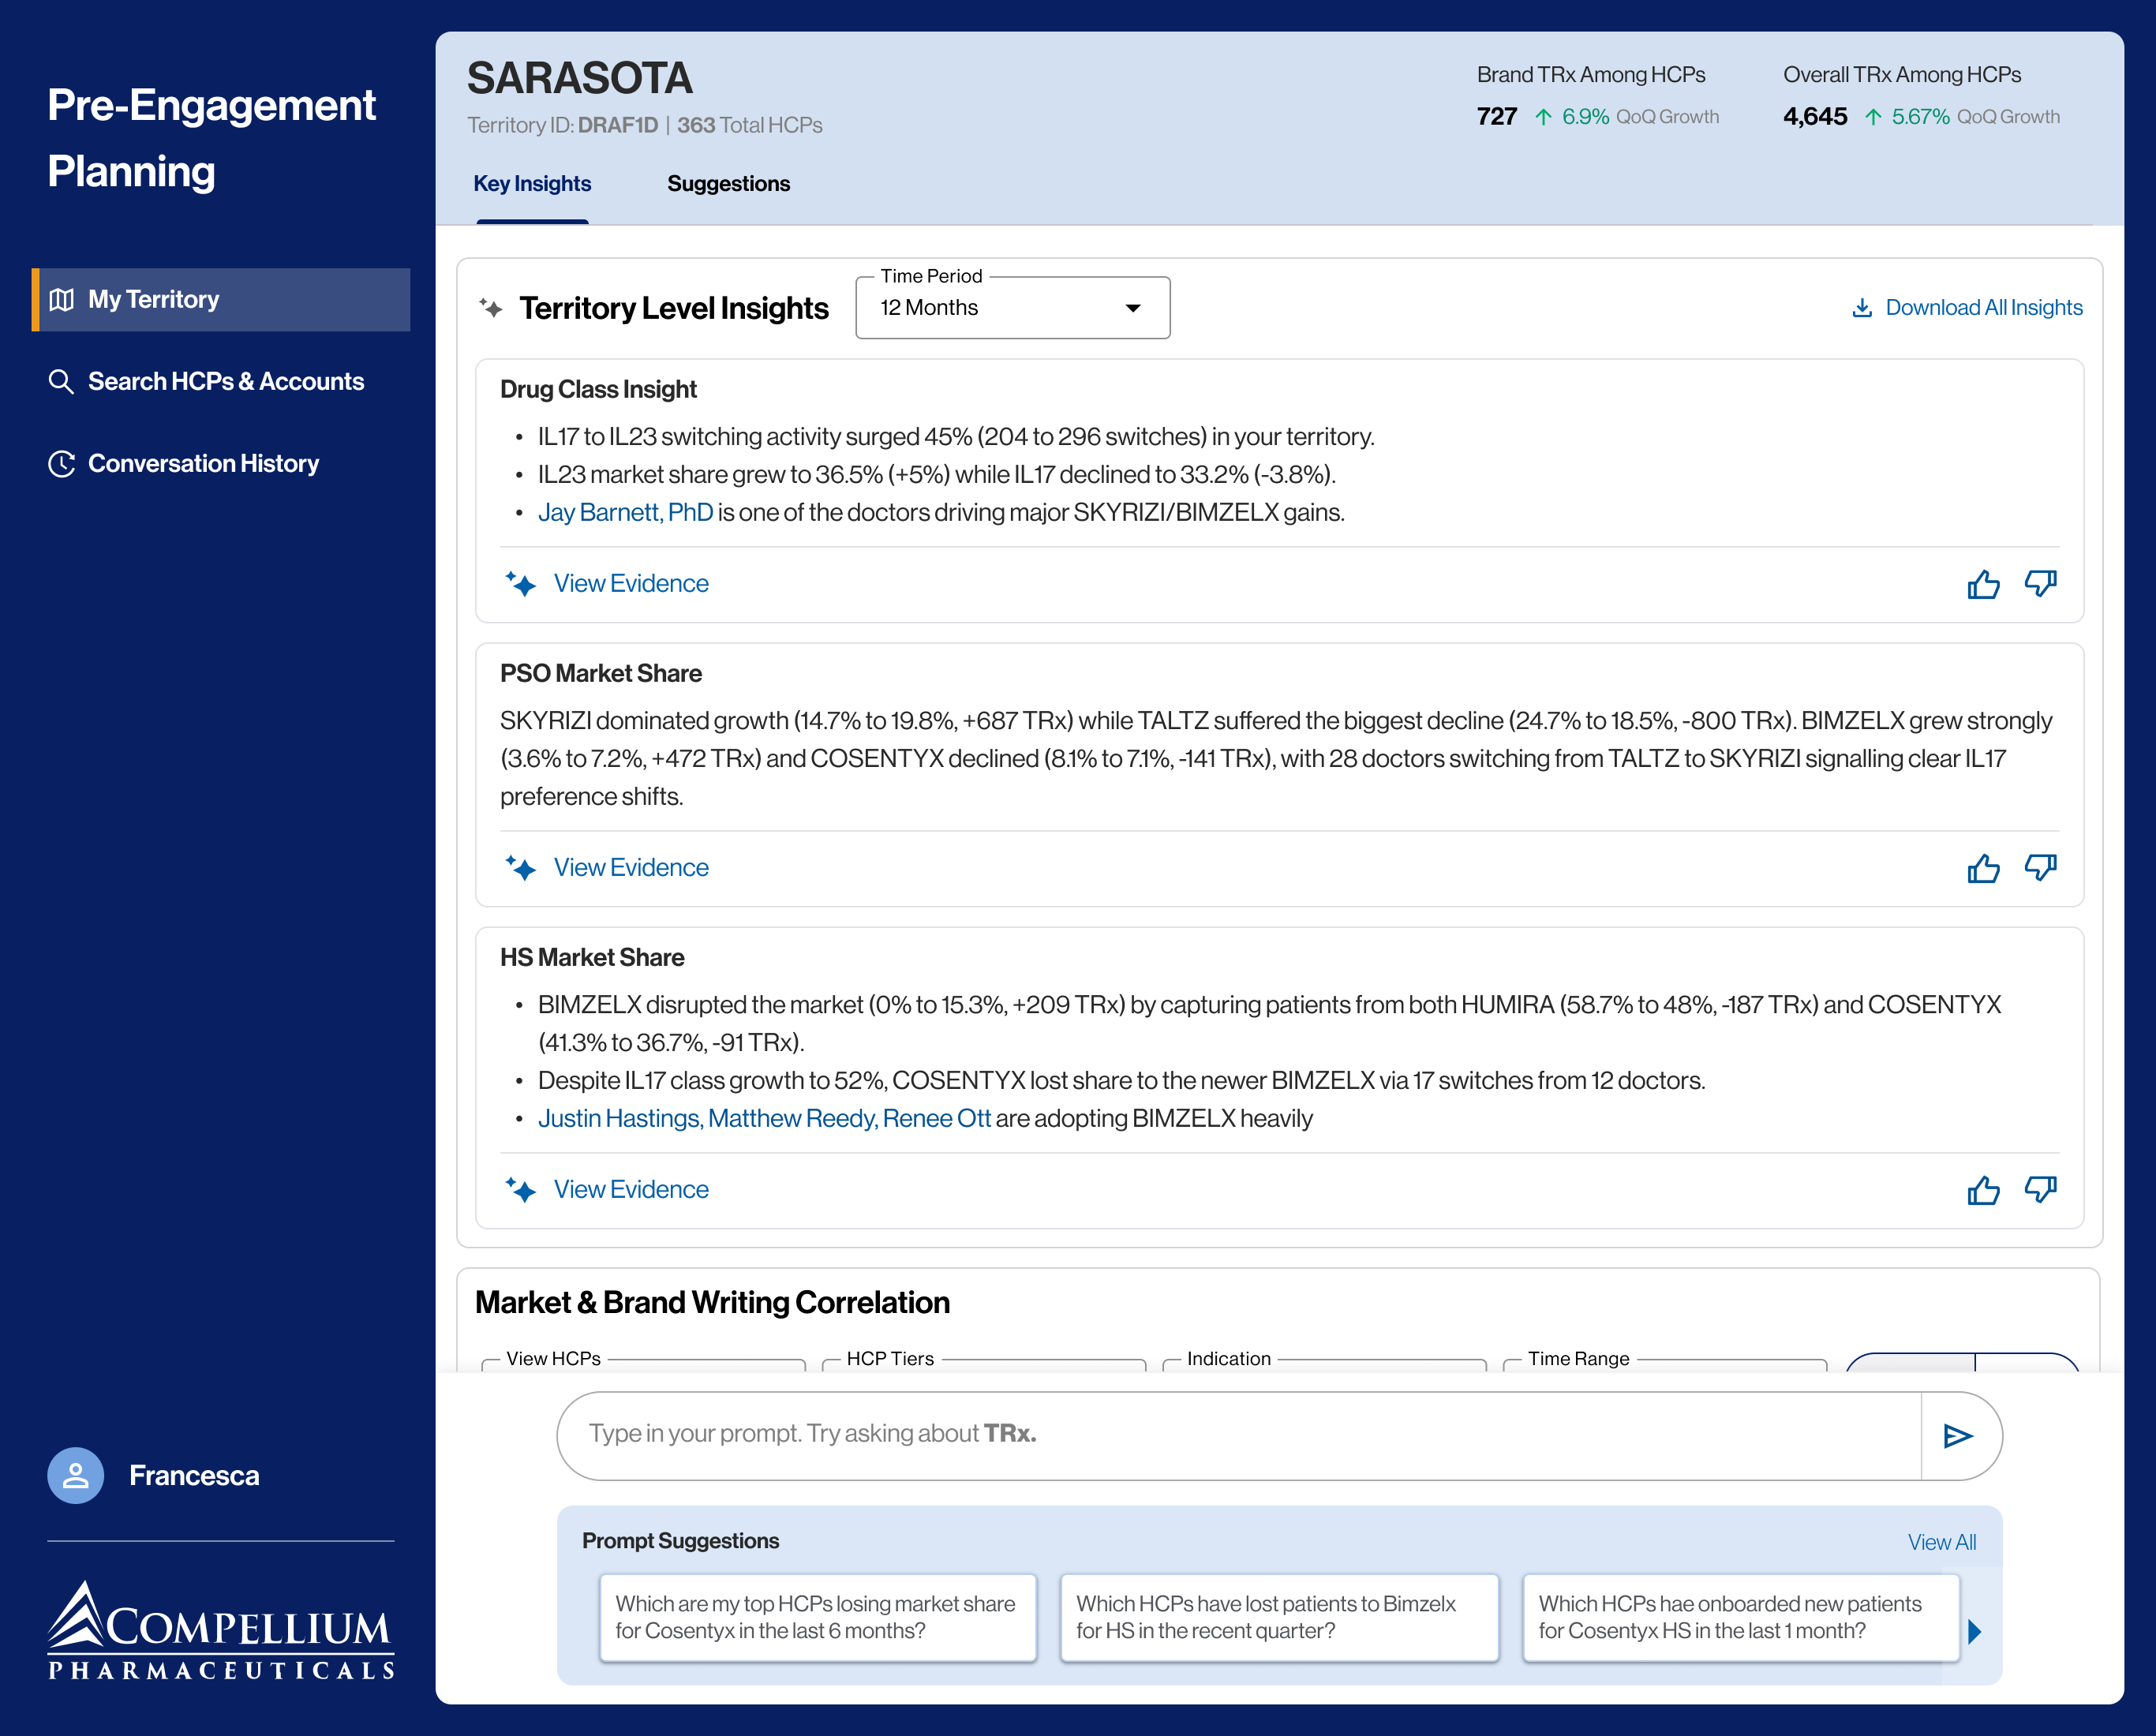Send the prompt with the arrow button

click(1958, 1436)
